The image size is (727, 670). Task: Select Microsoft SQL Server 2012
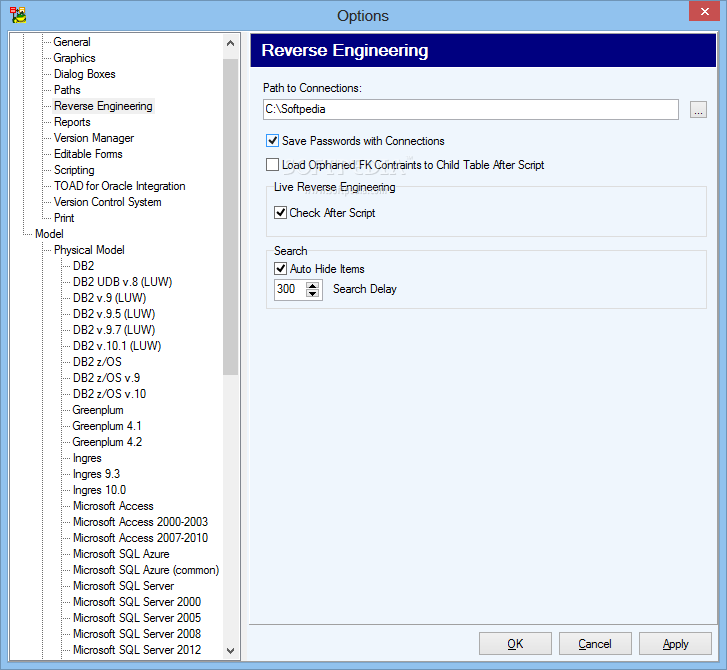(137, 650)
